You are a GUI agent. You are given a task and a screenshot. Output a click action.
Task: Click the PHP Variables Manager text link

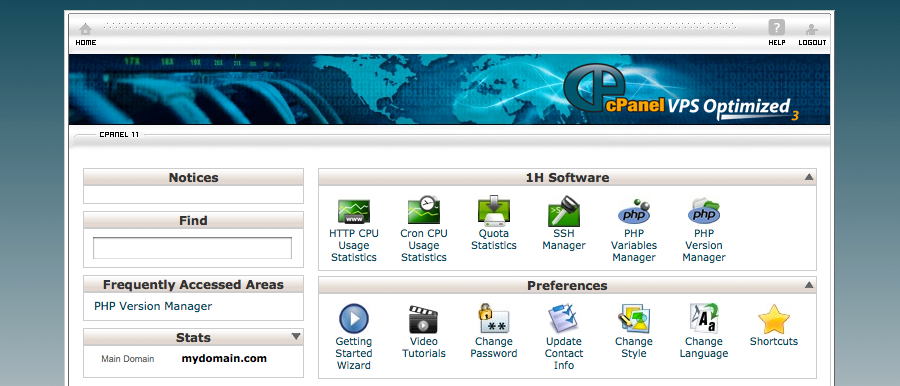[634, 245]
